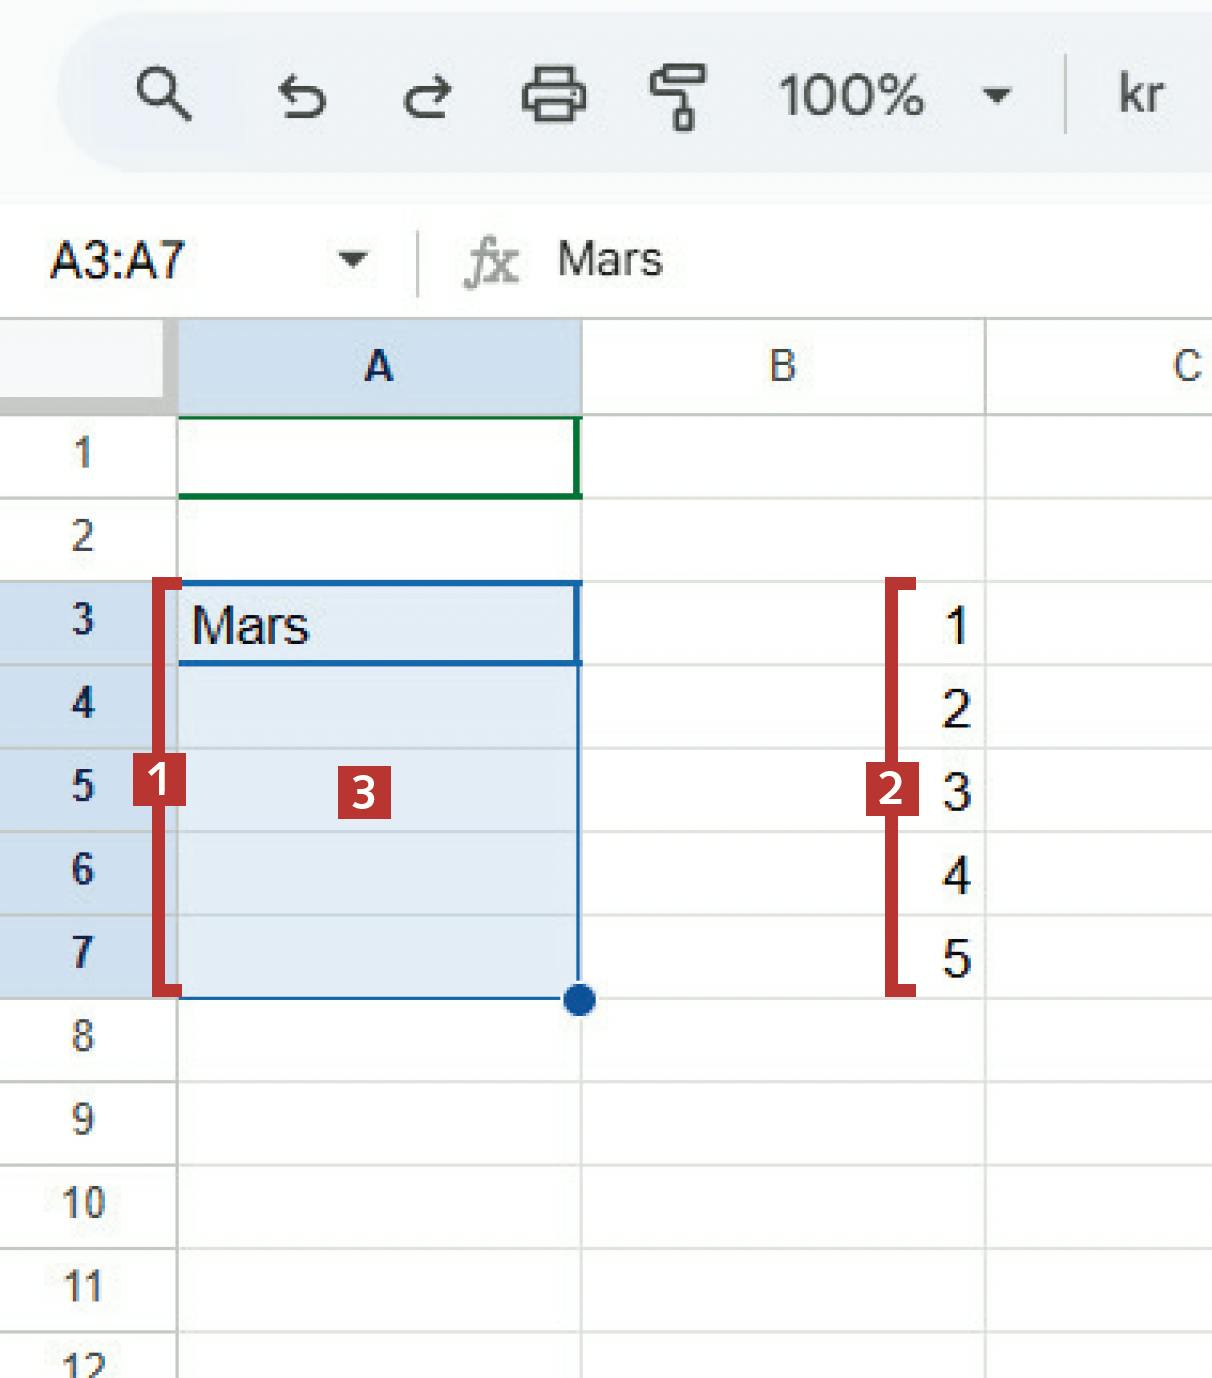Viewport: 1212px width, 1378px height.
Task: Select column A header
Action: (379, 366)
